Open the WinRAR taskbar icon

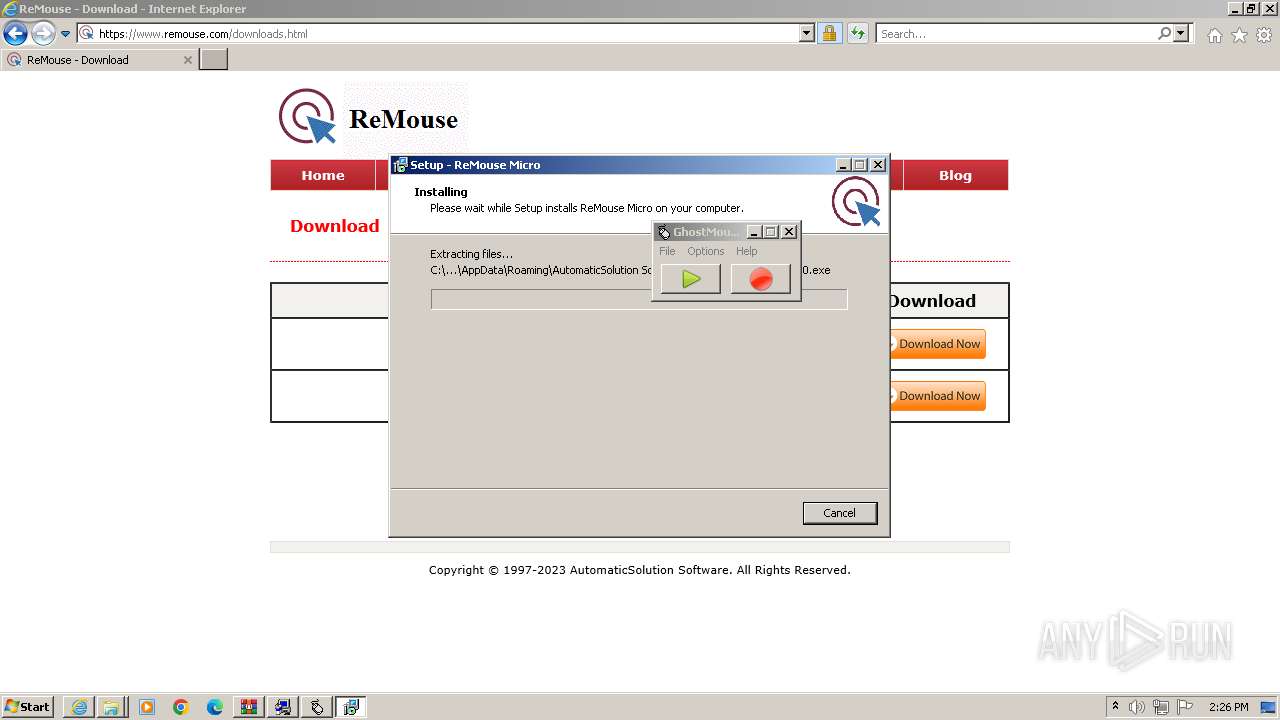(x=249, y=707)
